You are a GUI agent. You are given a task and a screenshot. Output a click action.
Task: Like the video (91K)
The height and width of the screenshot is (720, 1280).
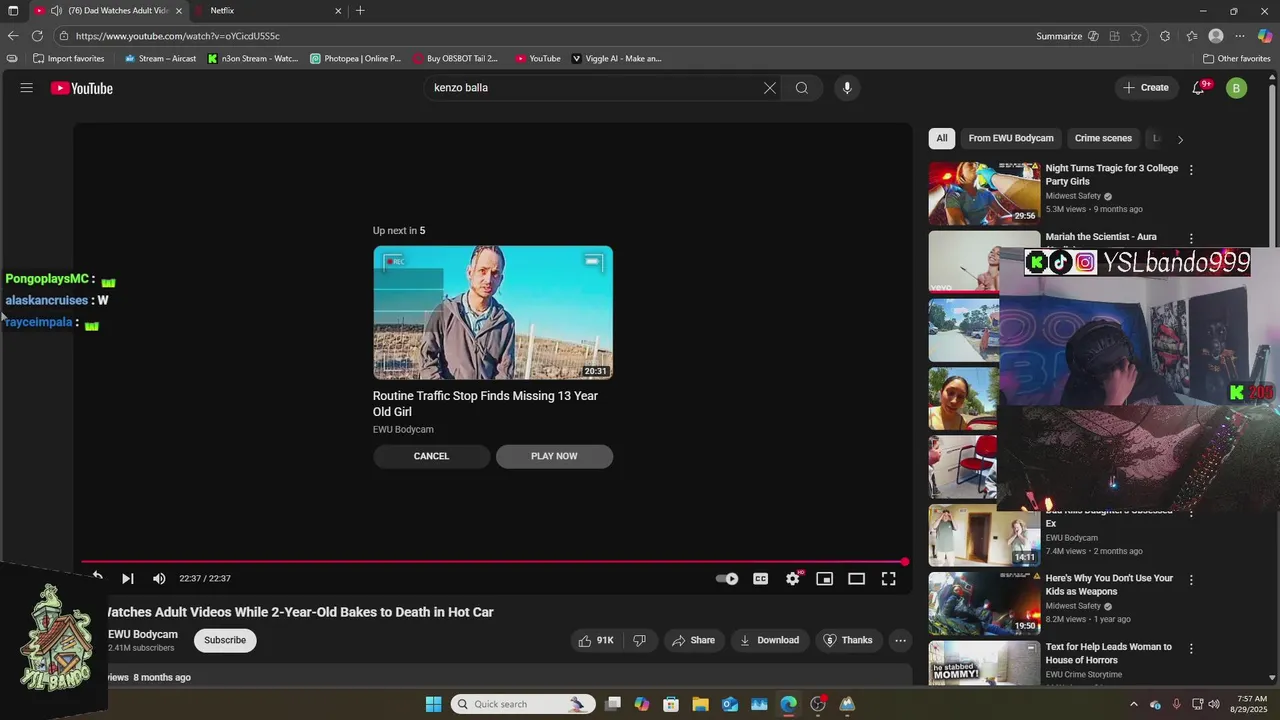[x=596, y=640]
